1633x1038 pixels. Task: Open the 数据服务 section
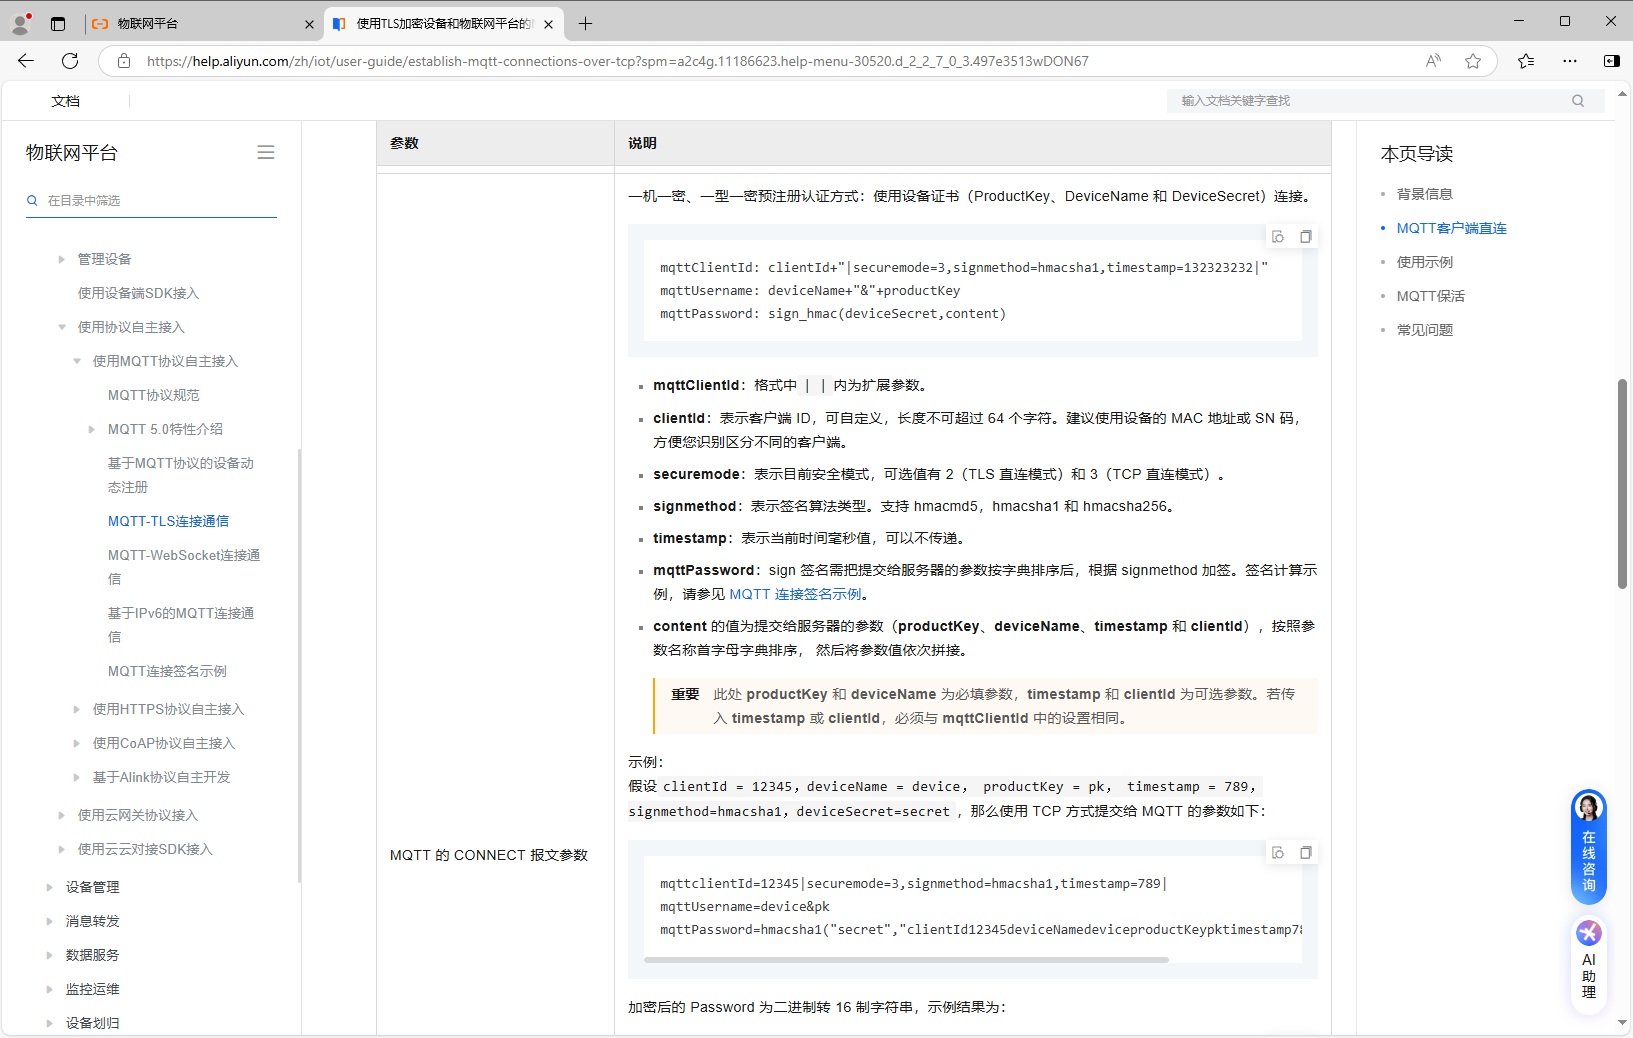93,955
